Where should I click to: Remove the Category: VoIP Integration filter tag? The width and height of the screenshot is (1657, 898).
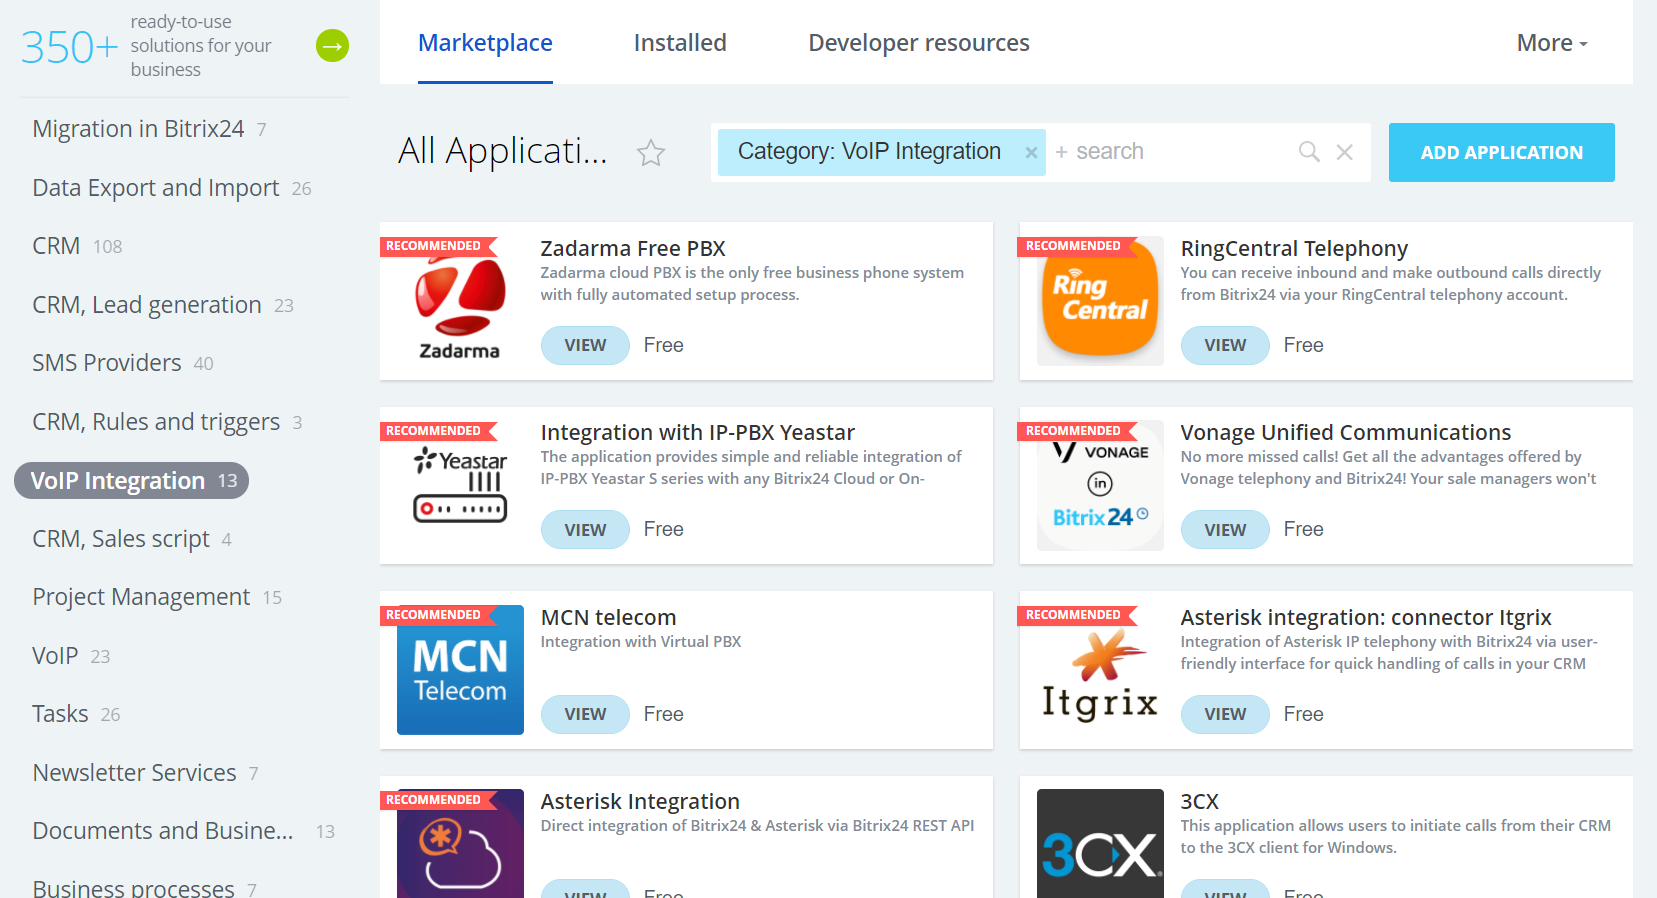(x=1031, y=153)
